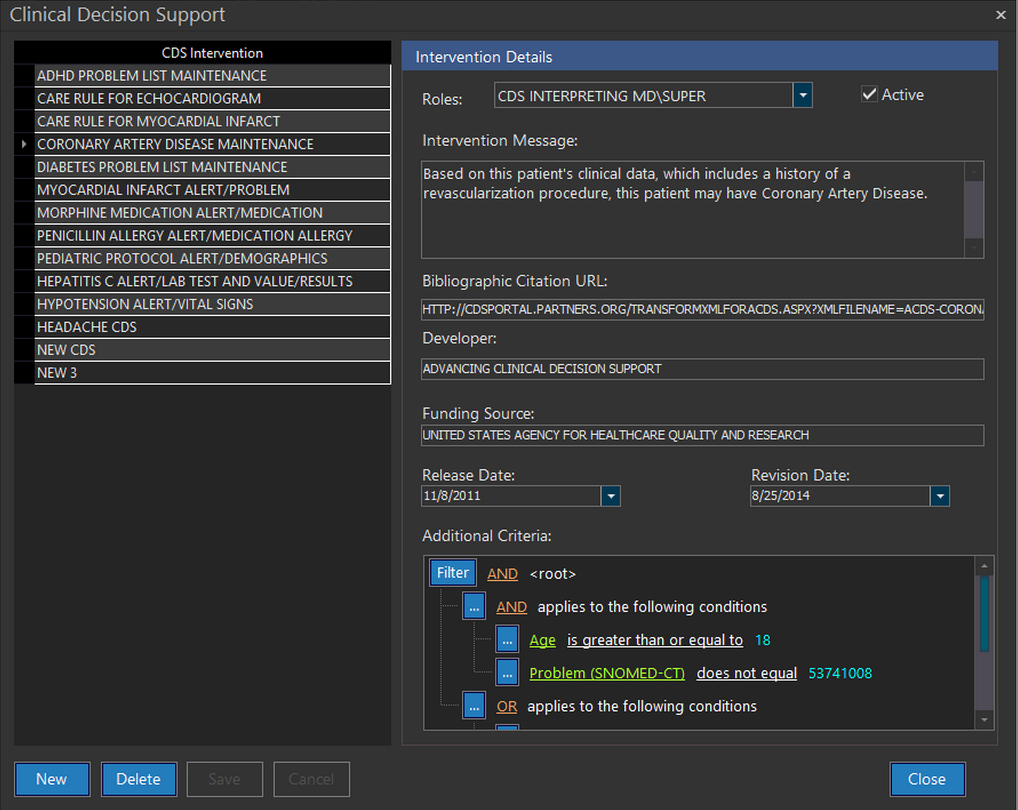1018x810 pixels.
Task: Choose the ADHD PROBLEM LIST MAINTENANCE row
Action: click(212, 76)
